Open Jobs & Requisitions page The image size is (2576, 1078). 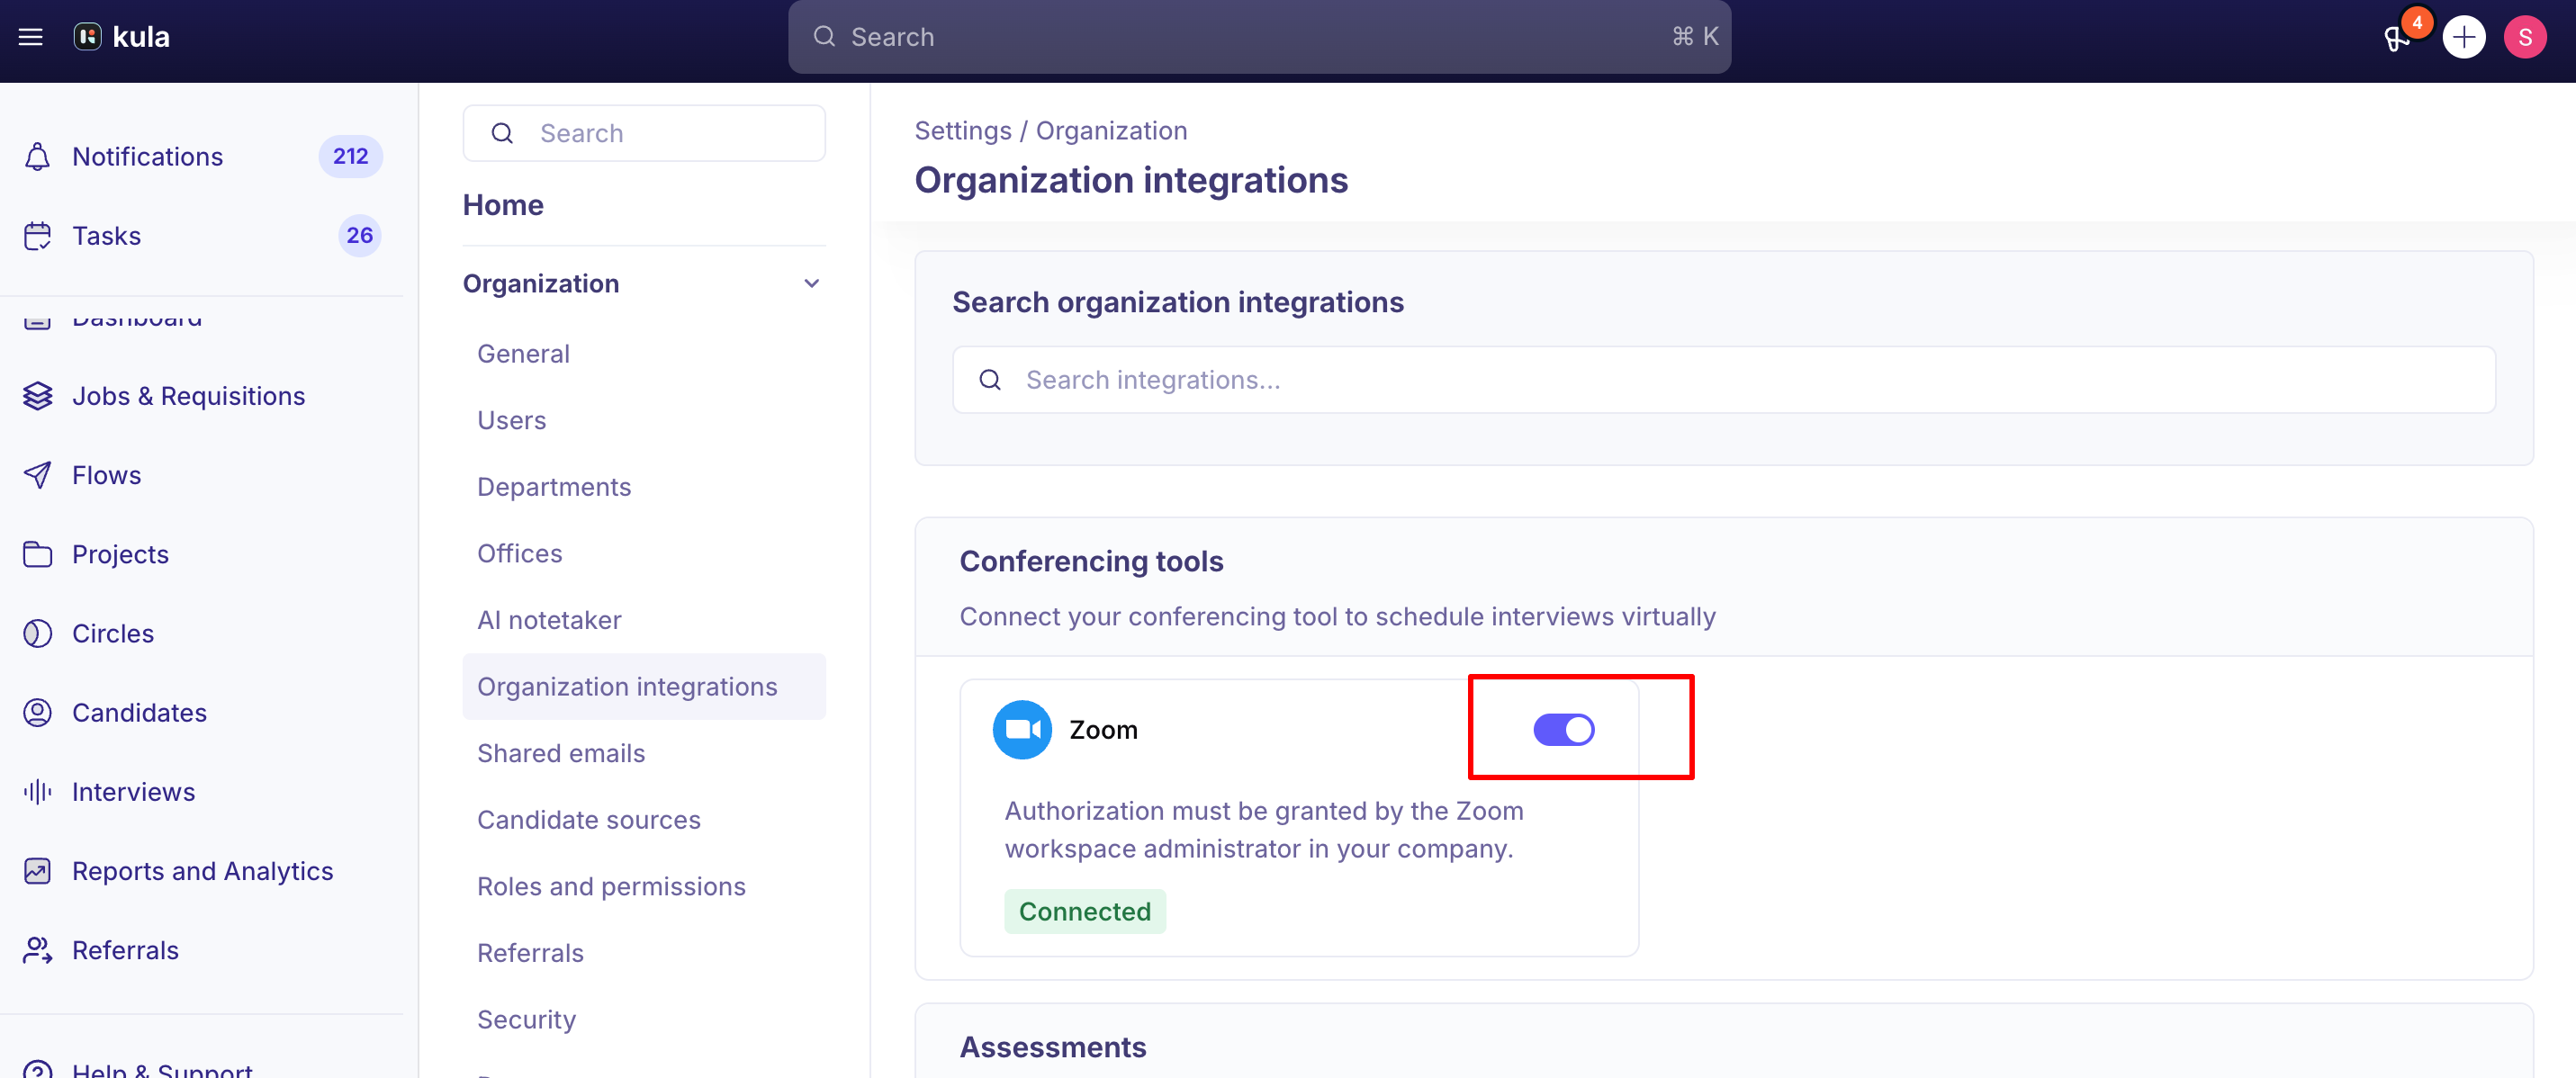point(188,396)
